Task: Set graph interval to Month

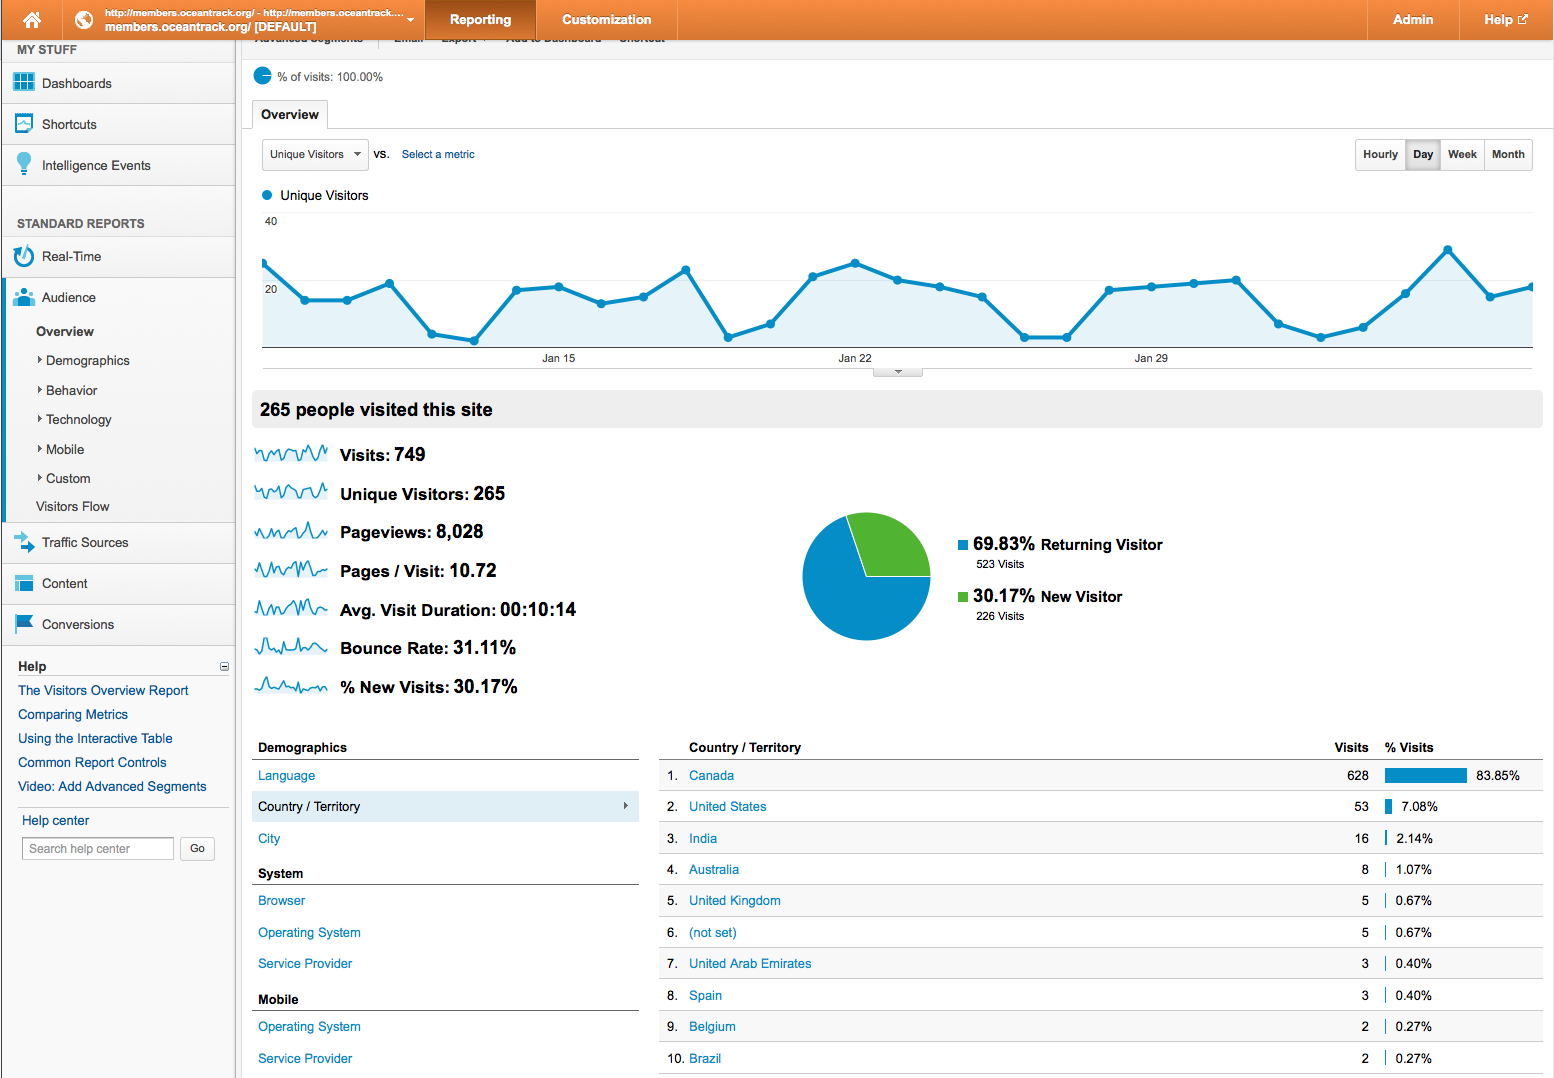Action: 1508,155
